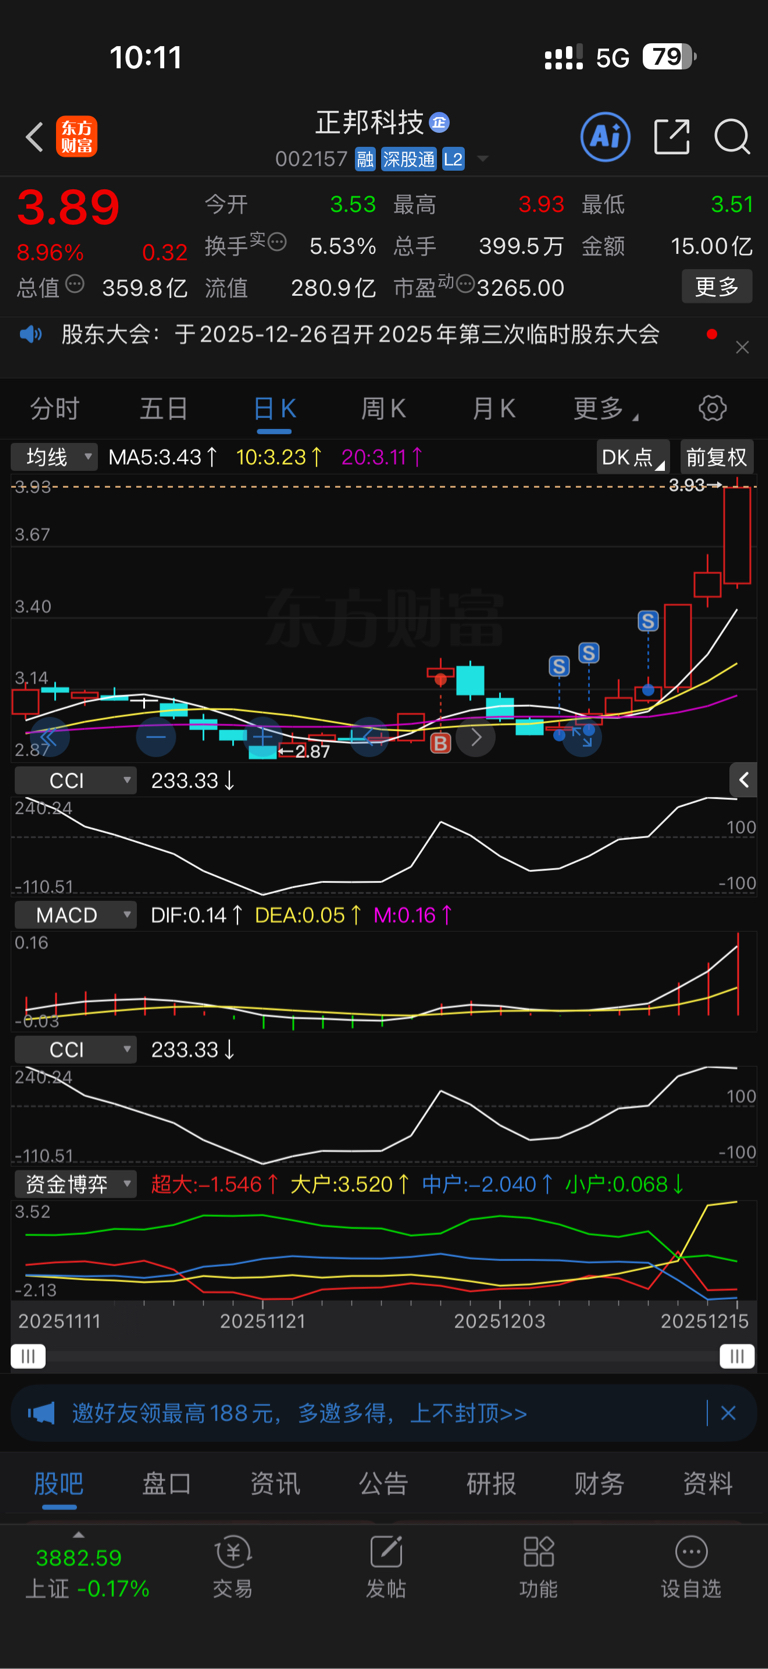Open the first CCI indicator dropdown

(x=75, y=780)
